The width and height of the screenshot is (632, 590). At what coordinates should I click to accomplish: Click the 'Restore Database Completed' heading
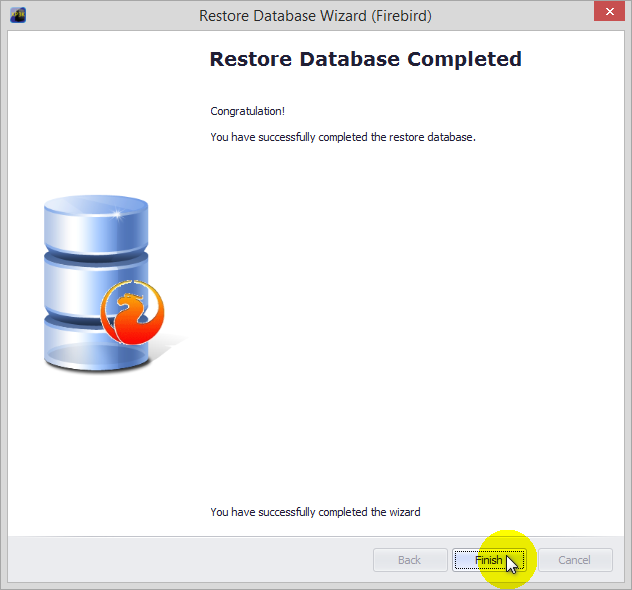(365, 59)
